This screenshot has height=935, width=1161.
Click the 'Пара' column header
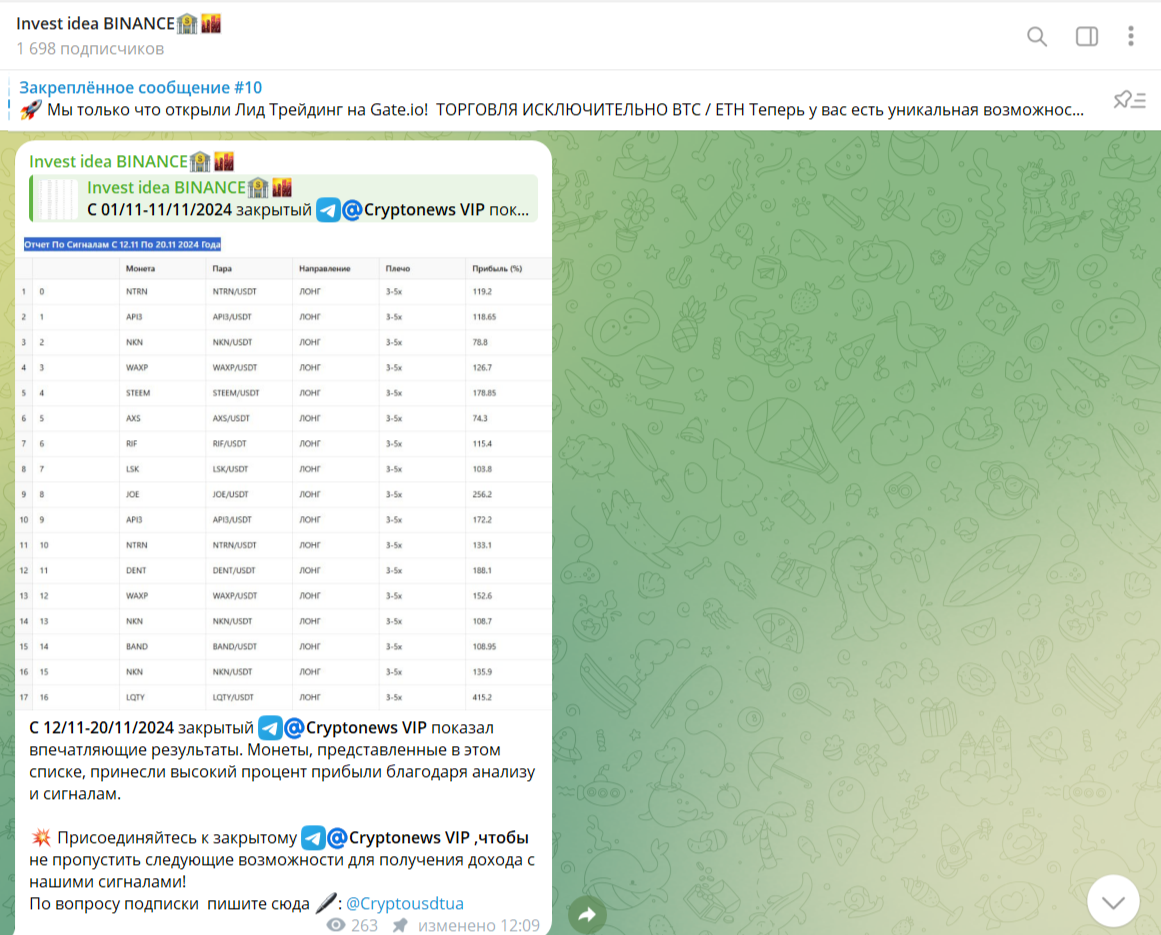click(222, 269)
